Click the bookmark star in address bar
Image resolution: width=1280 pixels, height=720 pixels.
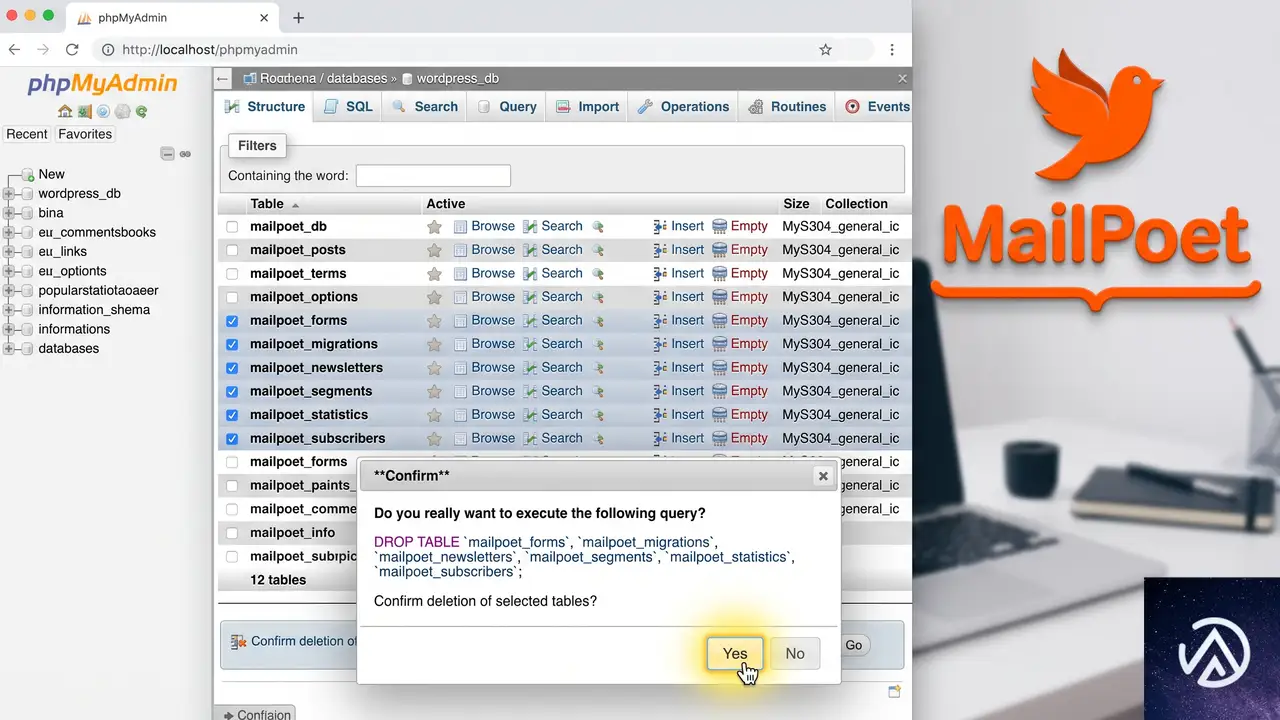click(825, 49)
